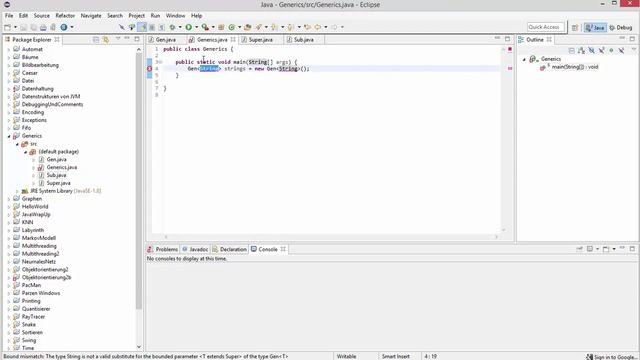Click the blue globe toolbar icon
640x360 pixels.
coord(64,27)
